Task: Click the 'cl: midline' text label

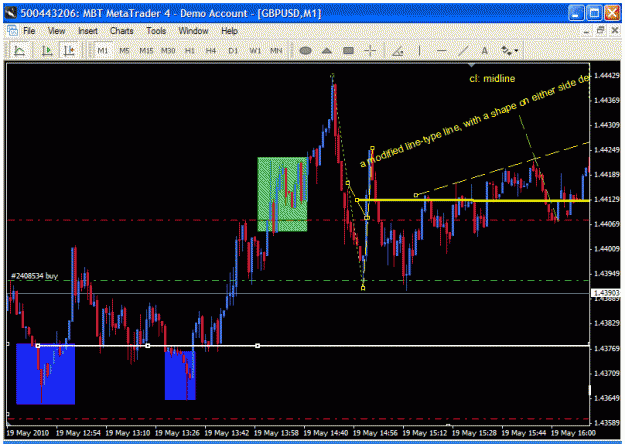Action: pos(492,79)
